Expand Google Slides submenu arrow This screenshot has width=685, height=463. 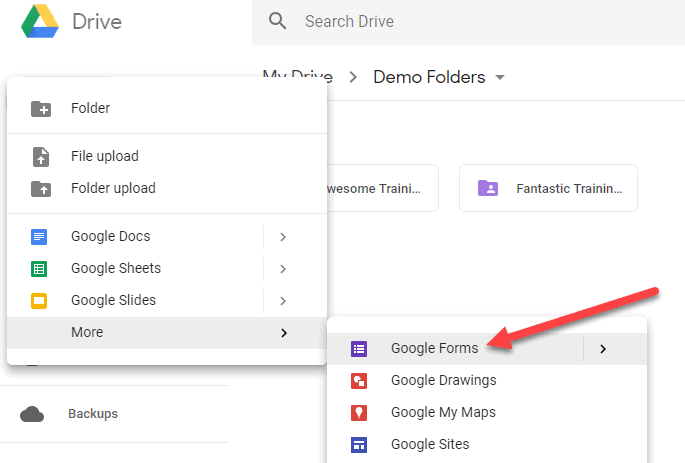pos(283,301)
